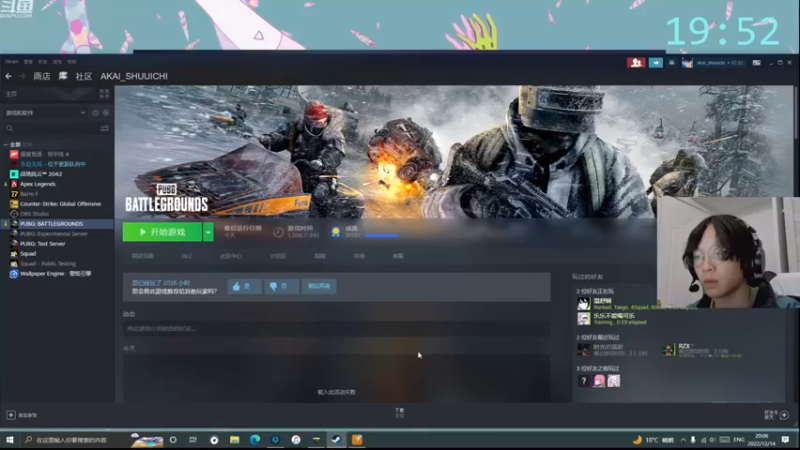The image size is (800, 450).
Task: Open the 社区中心 community hub tab
Action: click(x=231, y=256)
